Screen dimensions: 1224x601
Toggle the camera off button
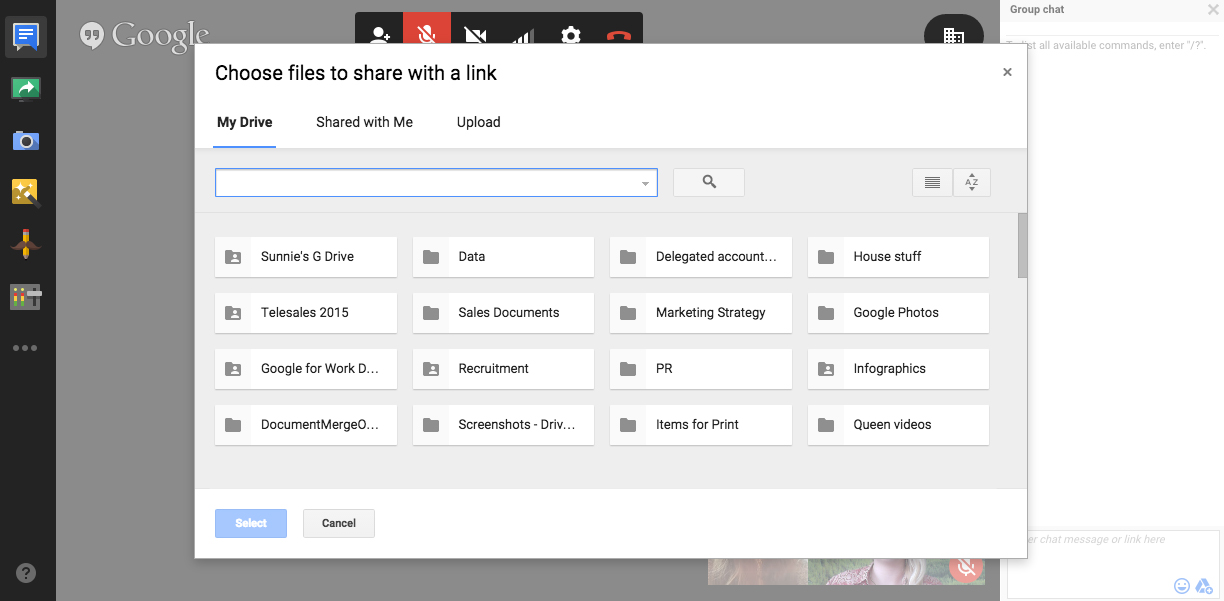pyautogui.click(x=475, y=35)
